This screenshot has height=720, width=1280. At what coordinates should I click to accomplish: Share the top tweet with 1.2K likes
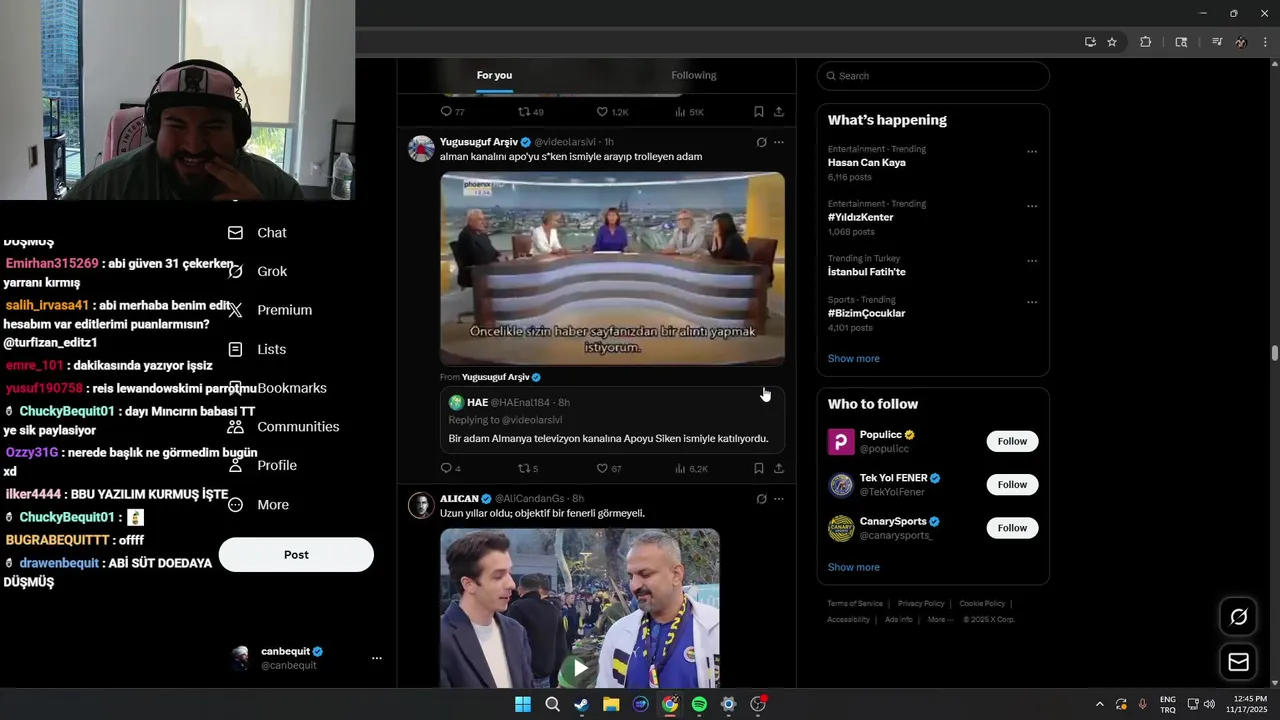pos(779,112)
